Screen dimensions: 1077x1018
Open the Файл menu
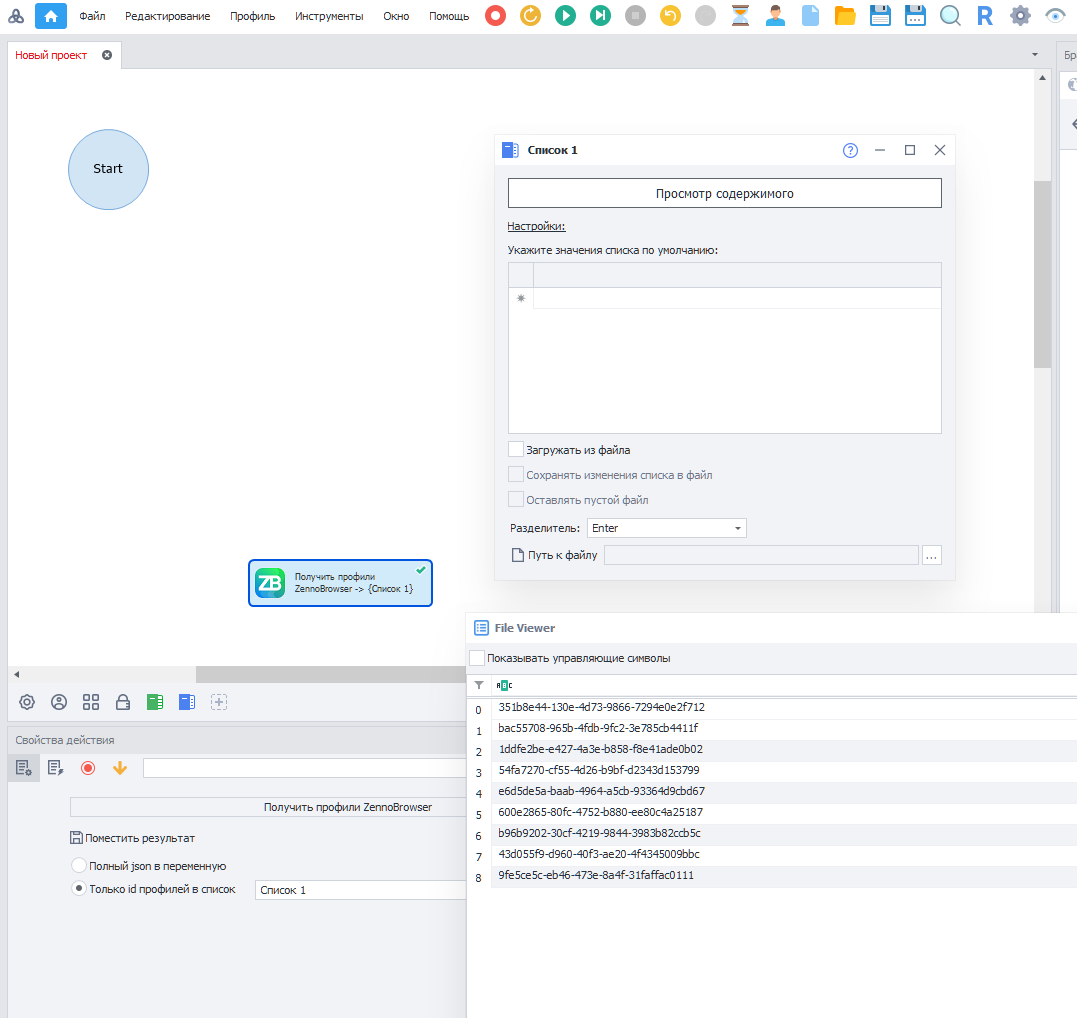tap(92, 16)
